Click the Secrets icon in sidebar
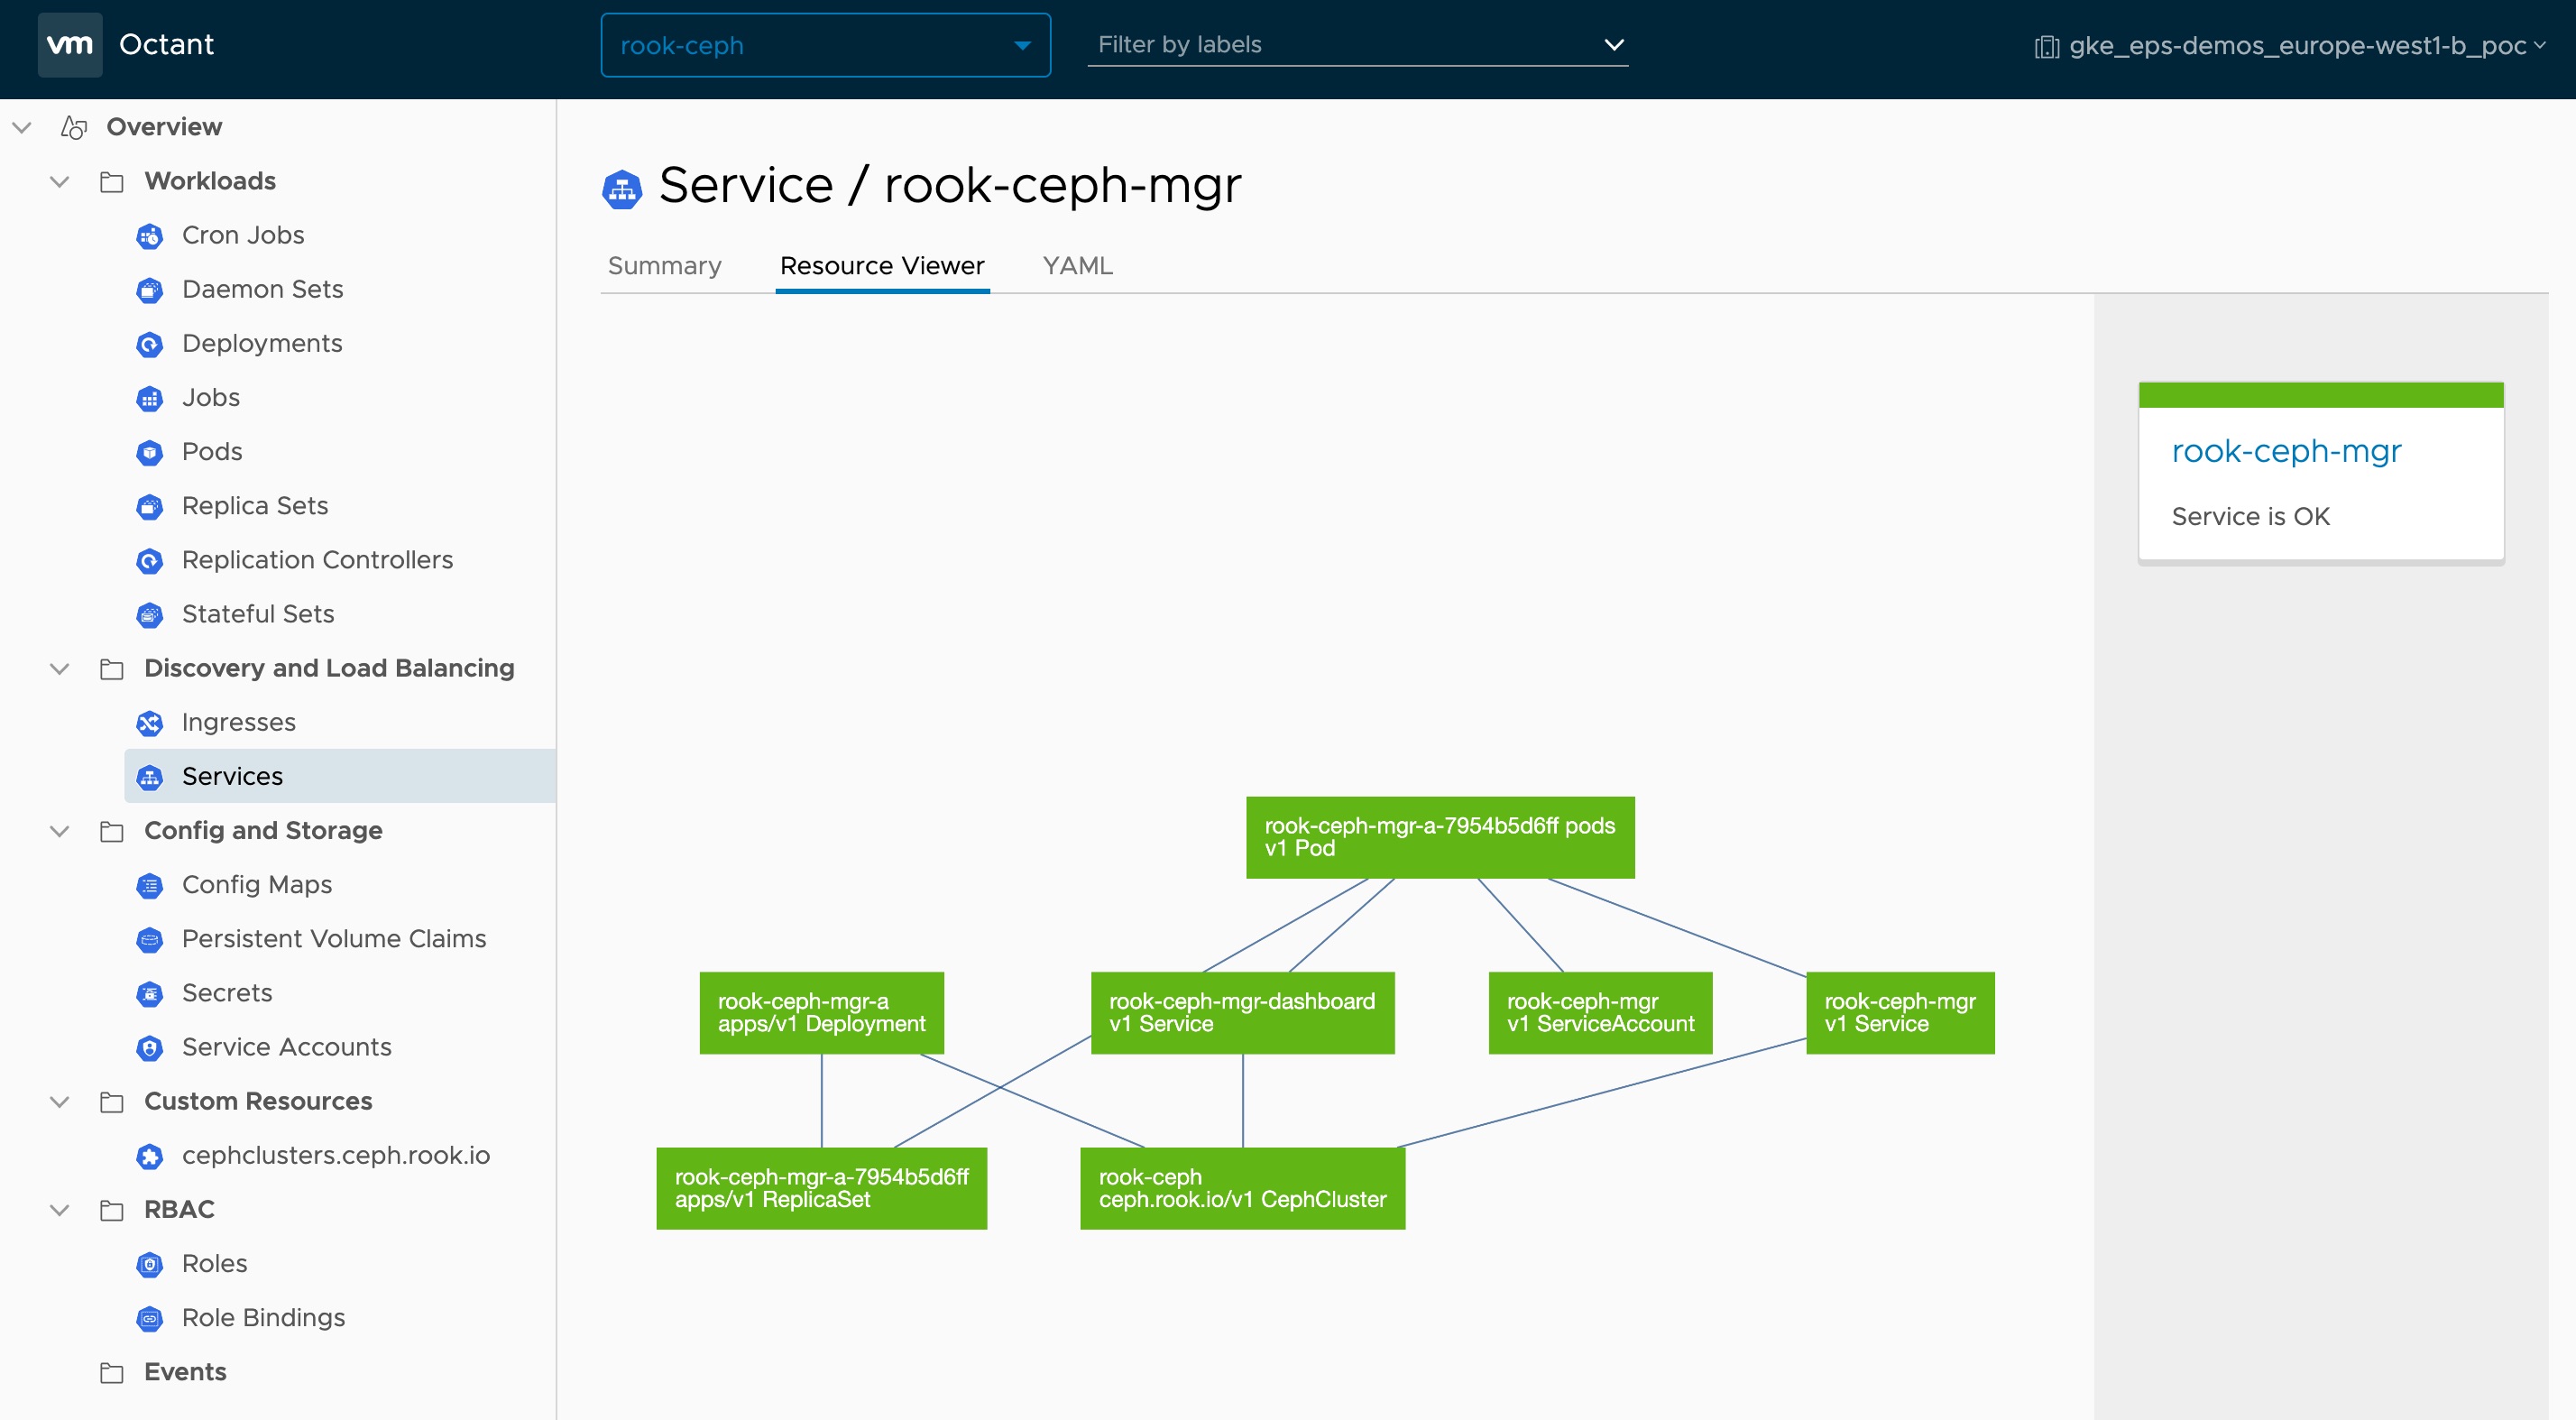 149,994
